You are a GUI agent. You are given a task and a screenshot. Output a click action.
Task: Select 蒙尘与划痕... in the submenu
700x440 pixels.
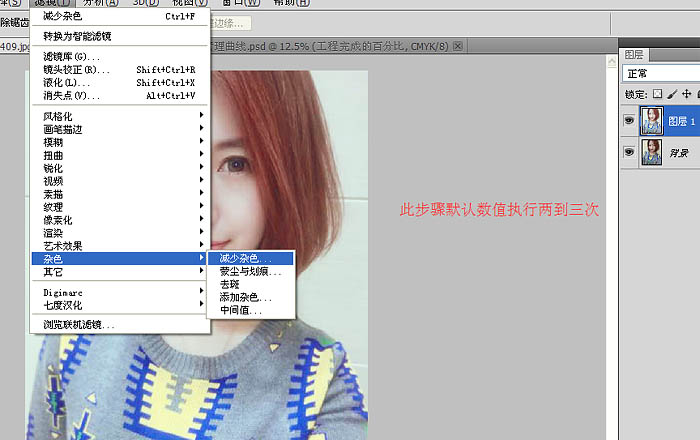coord(250,271)
